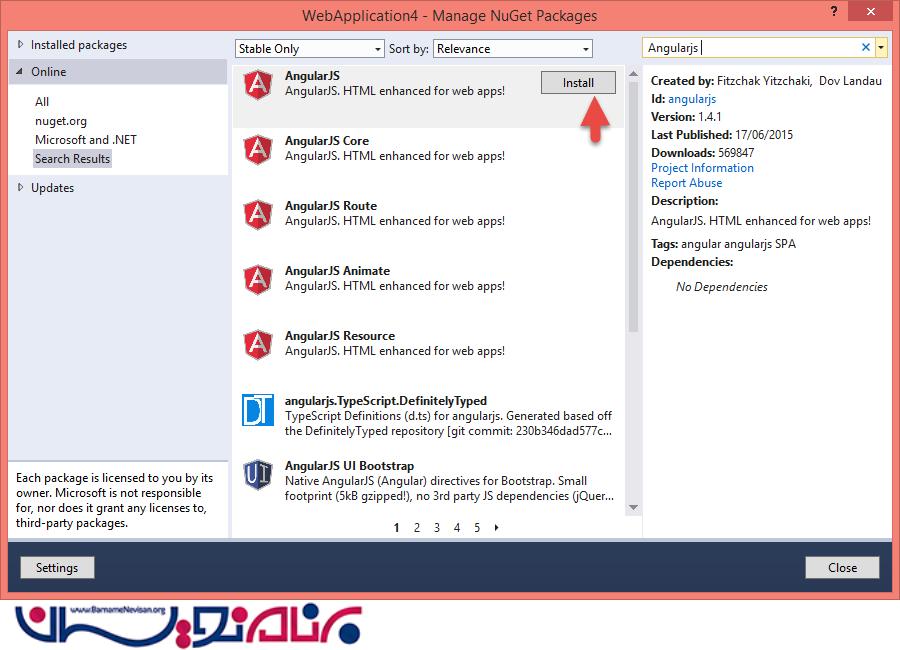Screen dimensions: 900x650
Task: Select the AngularJS Resource package title
Action: 340,335
